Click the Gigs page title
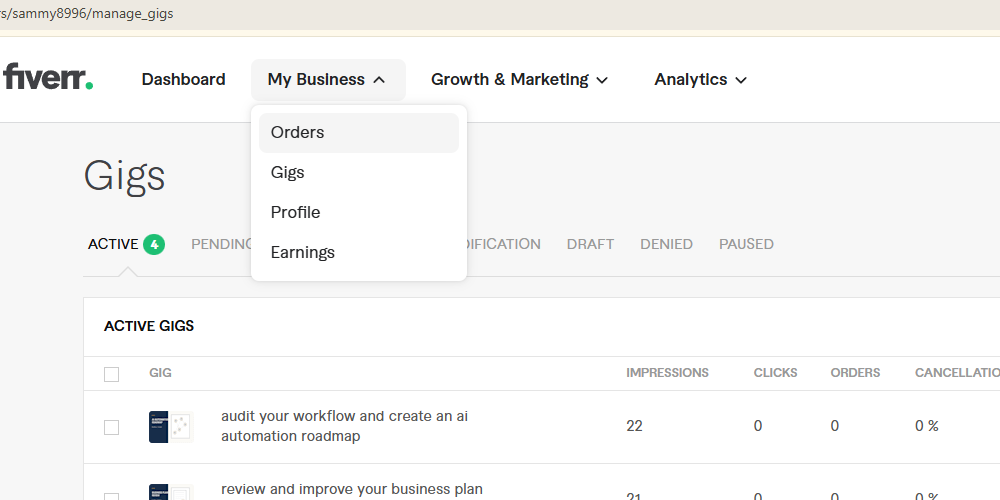This screenshot has width=1000, height=500. [x=124, y=177]
